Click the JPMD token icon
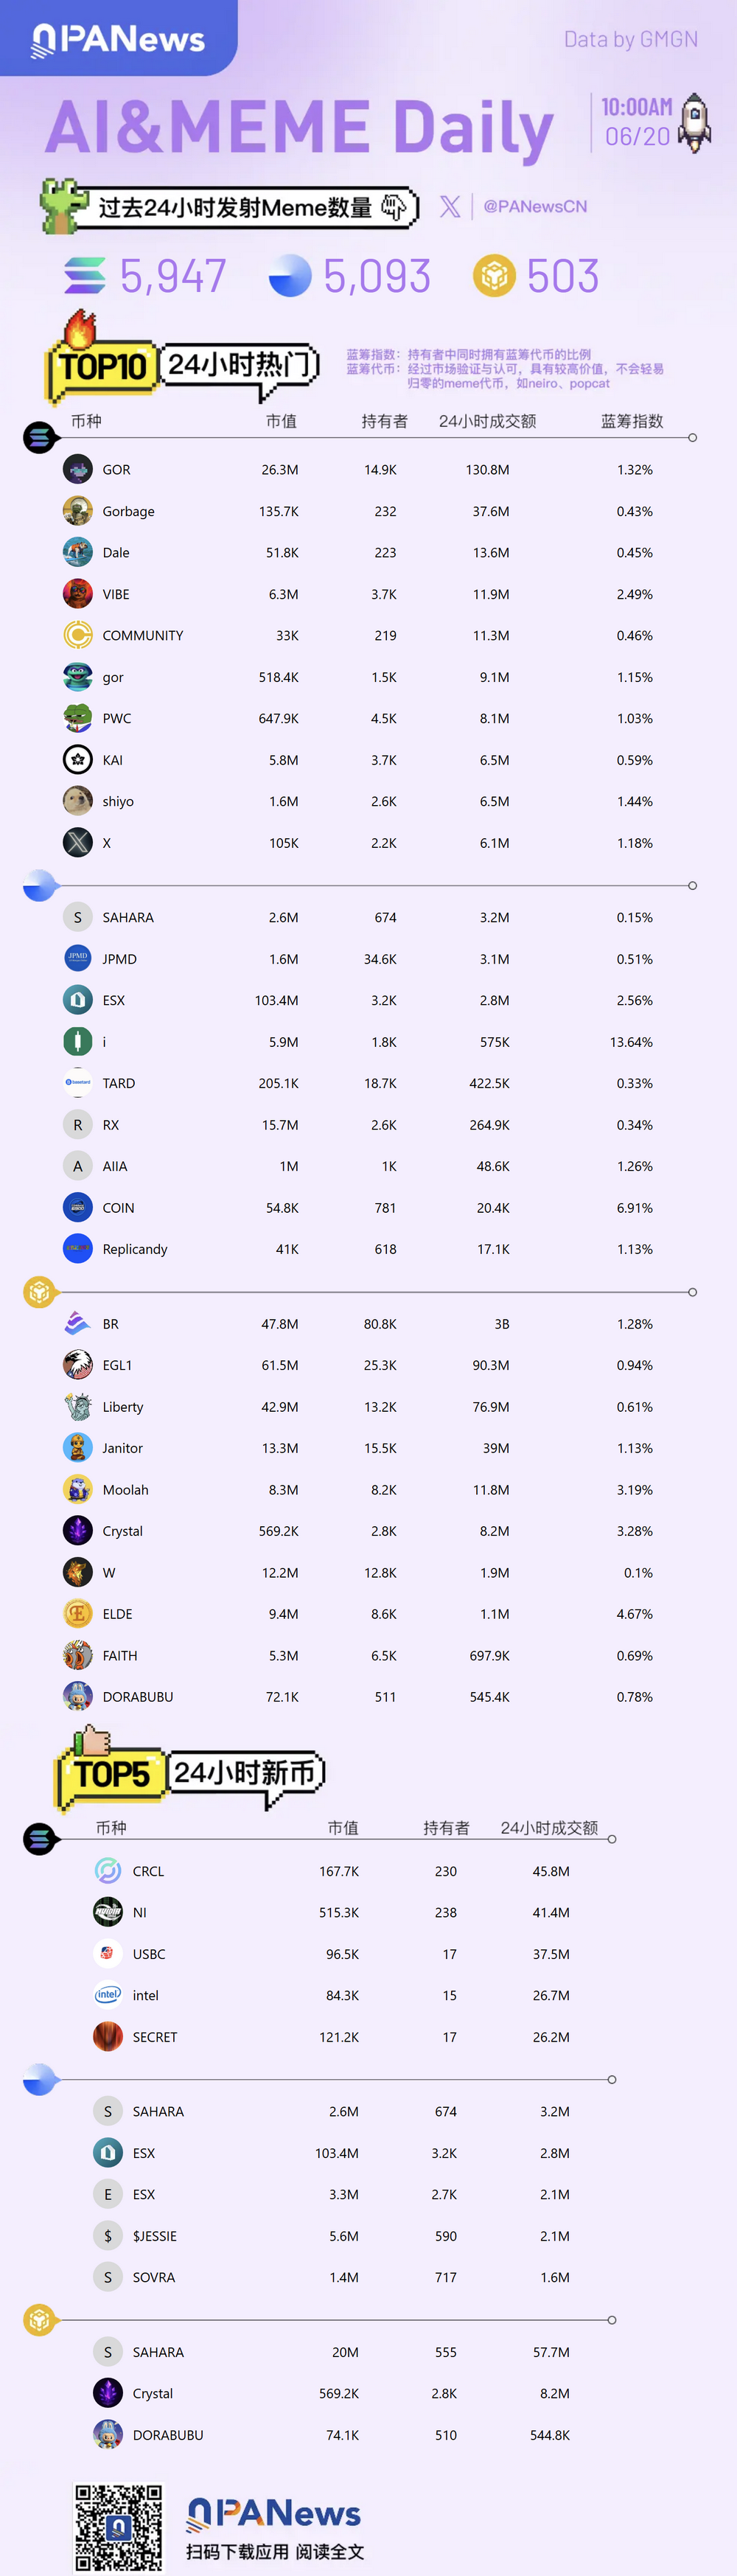This screenshot has width=737, height=2576. coord(78,958)
